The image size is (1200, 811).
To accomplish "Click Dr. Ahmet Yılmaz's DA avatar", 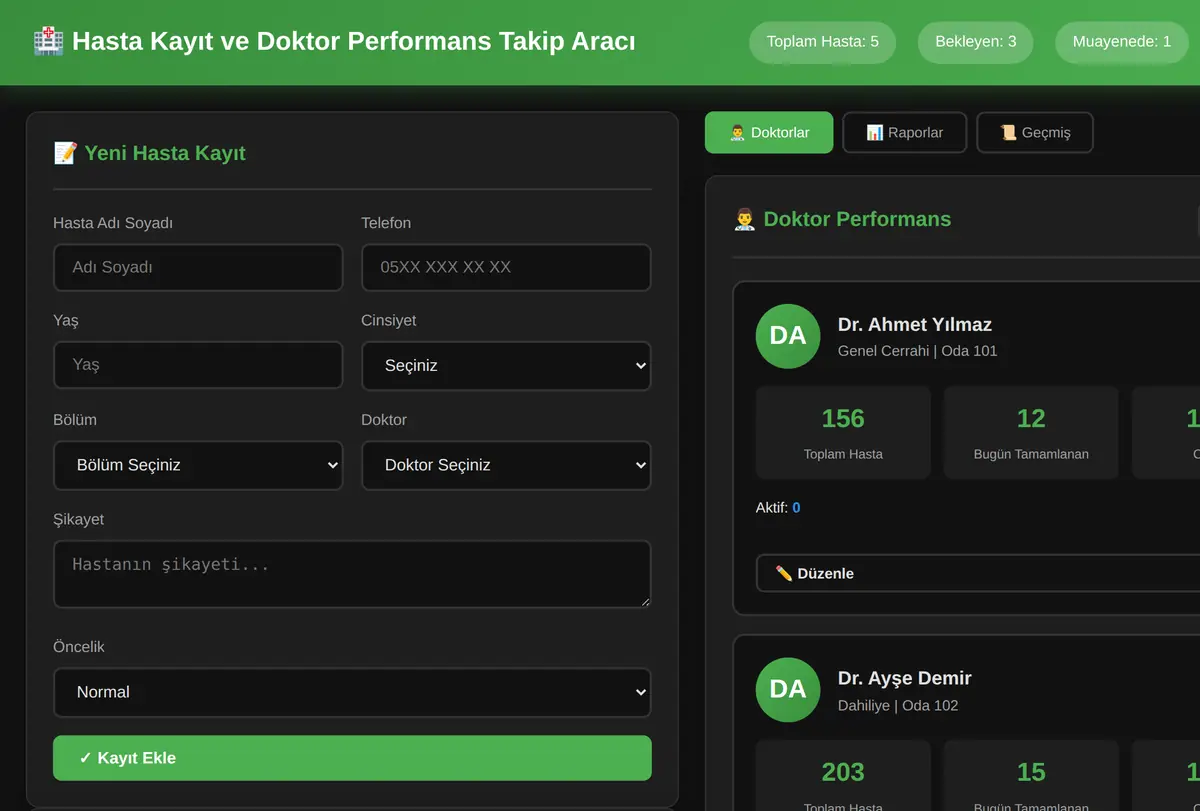I will pyautogui.click(x=788, y=336).
